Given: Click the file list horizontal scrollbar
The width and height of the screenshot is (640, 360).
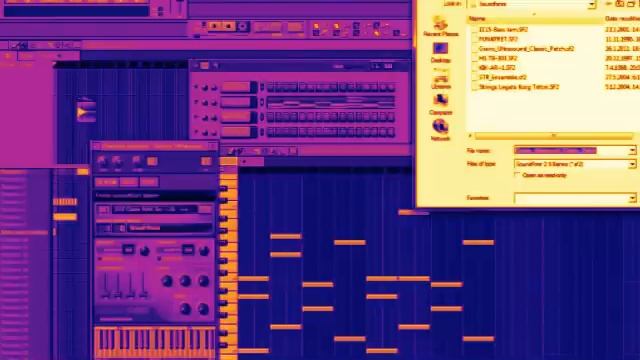Looking at the screenshot, I should tap(553, 136).
